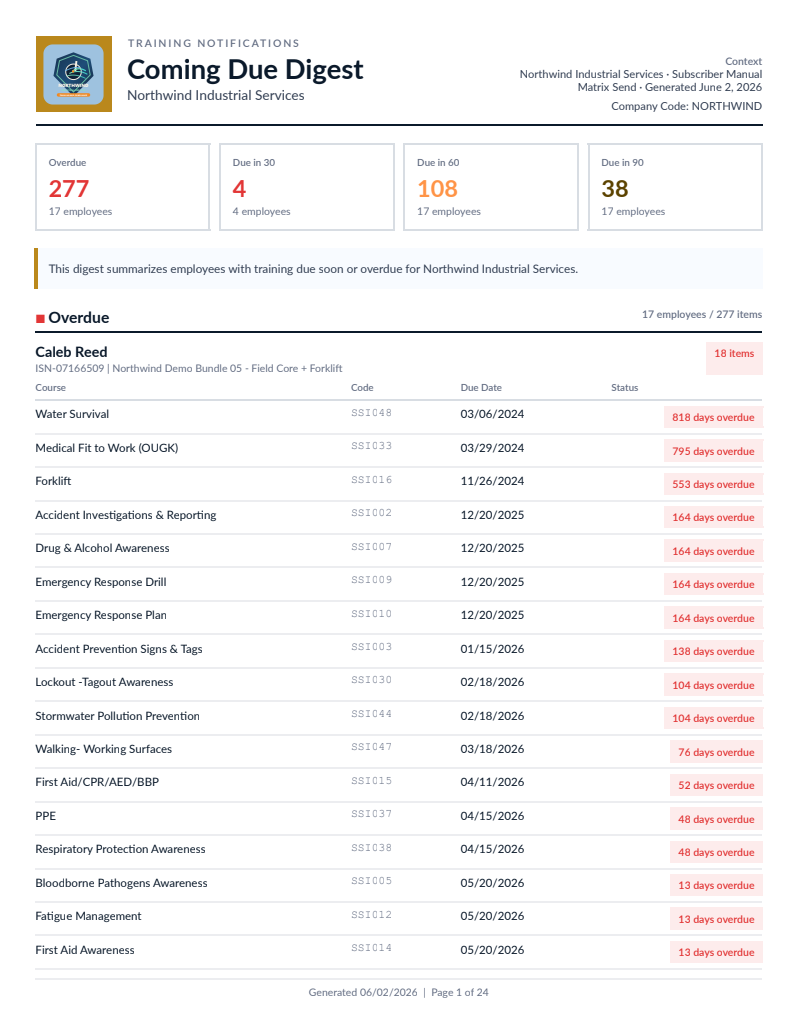The width and height of the screenshot is (797, 1034).
Task: Click Fatigue Management course
Action: [88, 916]
